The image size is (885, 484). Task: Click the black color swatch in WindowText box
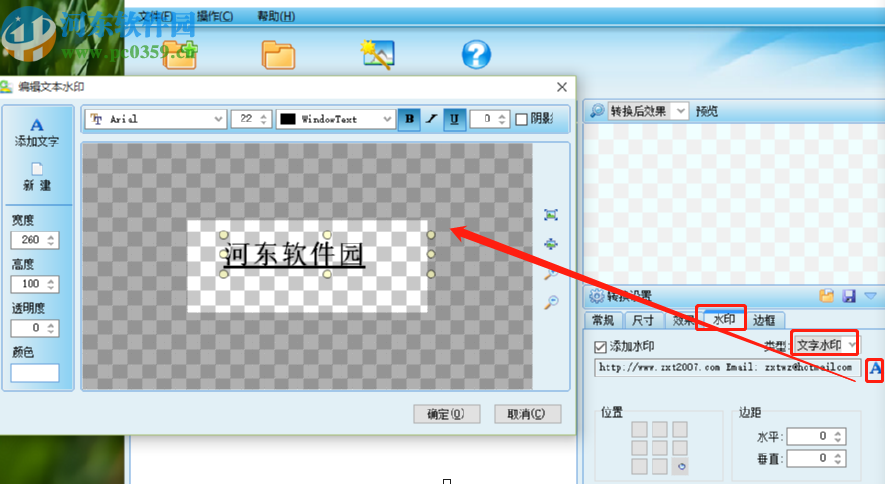coord(288,119)
